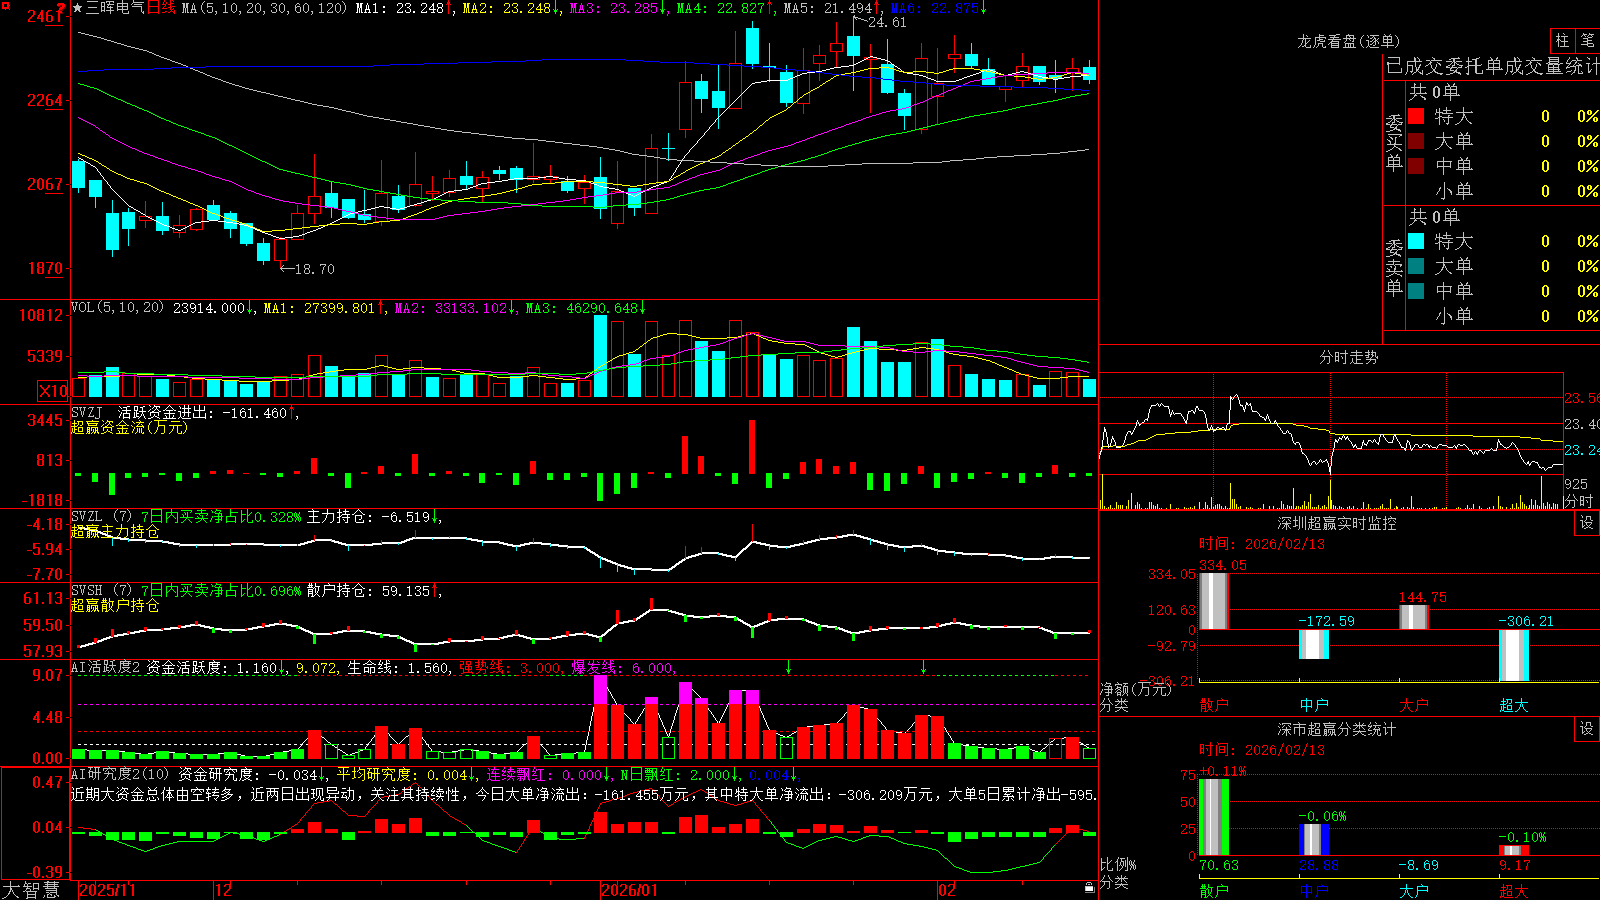The image size is (1600, 900).
Task: Click the 强势线: 3.000 label
Action: tap(510, 667)
